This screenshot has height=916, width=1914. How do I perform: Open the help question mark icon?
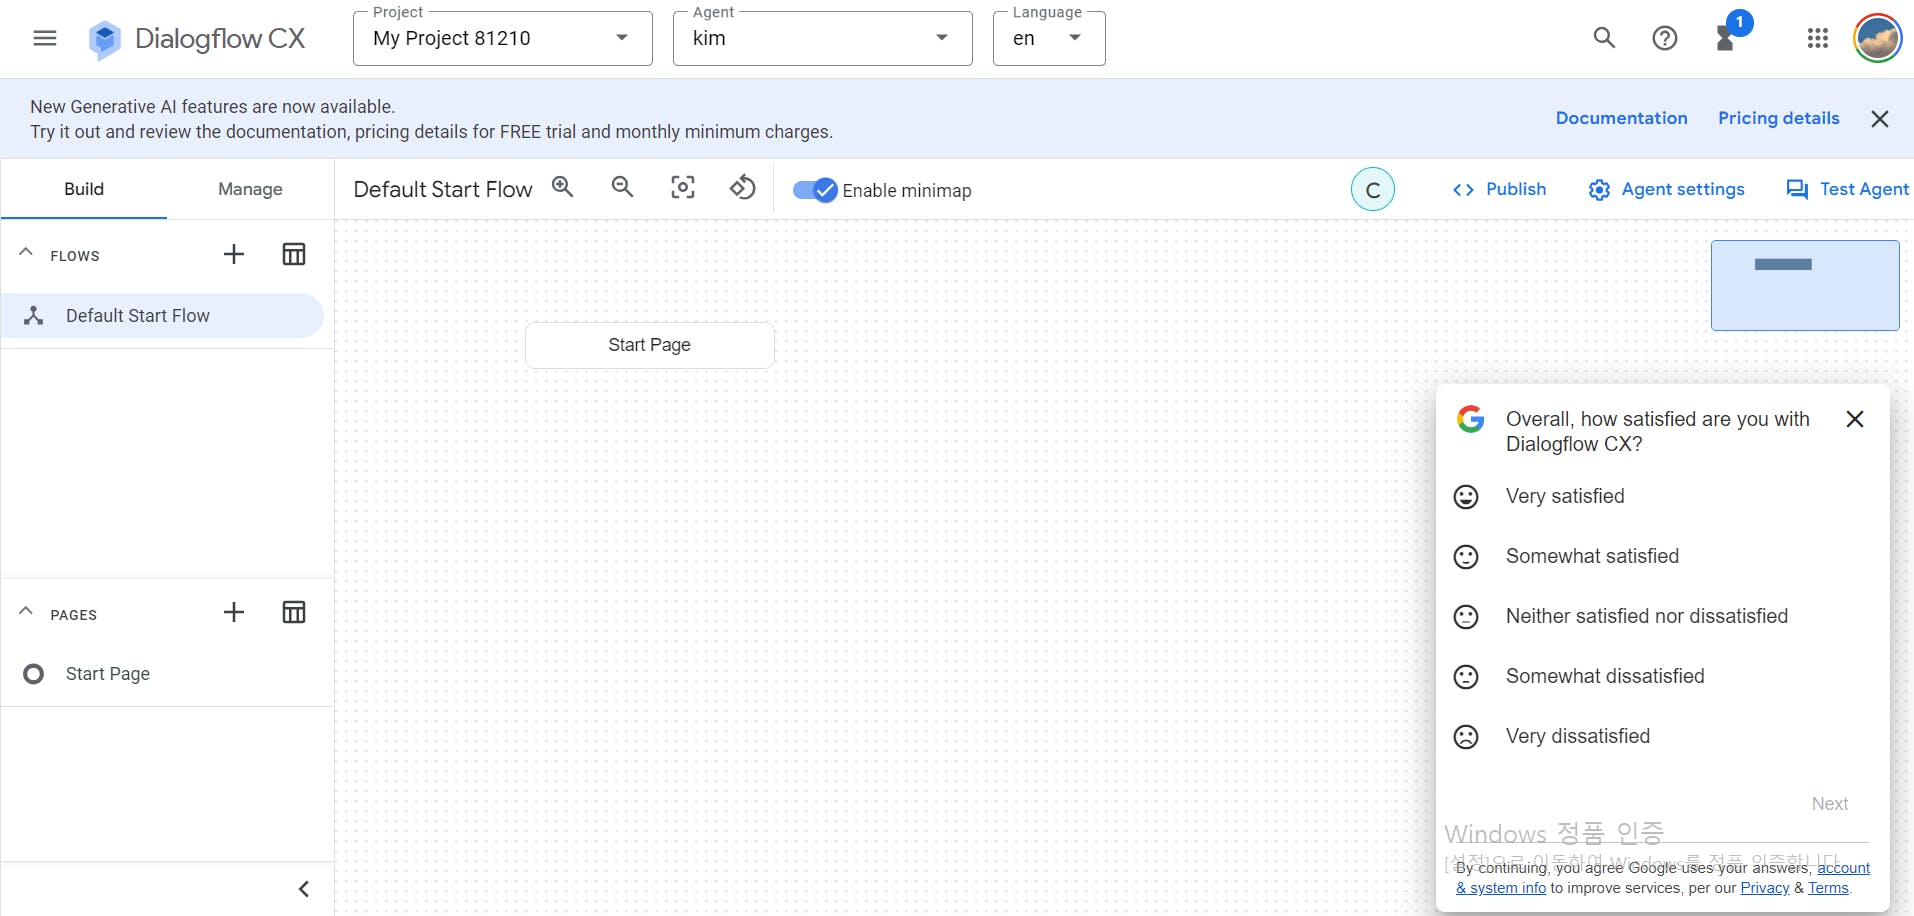pyautogui.click(x=1664, y=38)
